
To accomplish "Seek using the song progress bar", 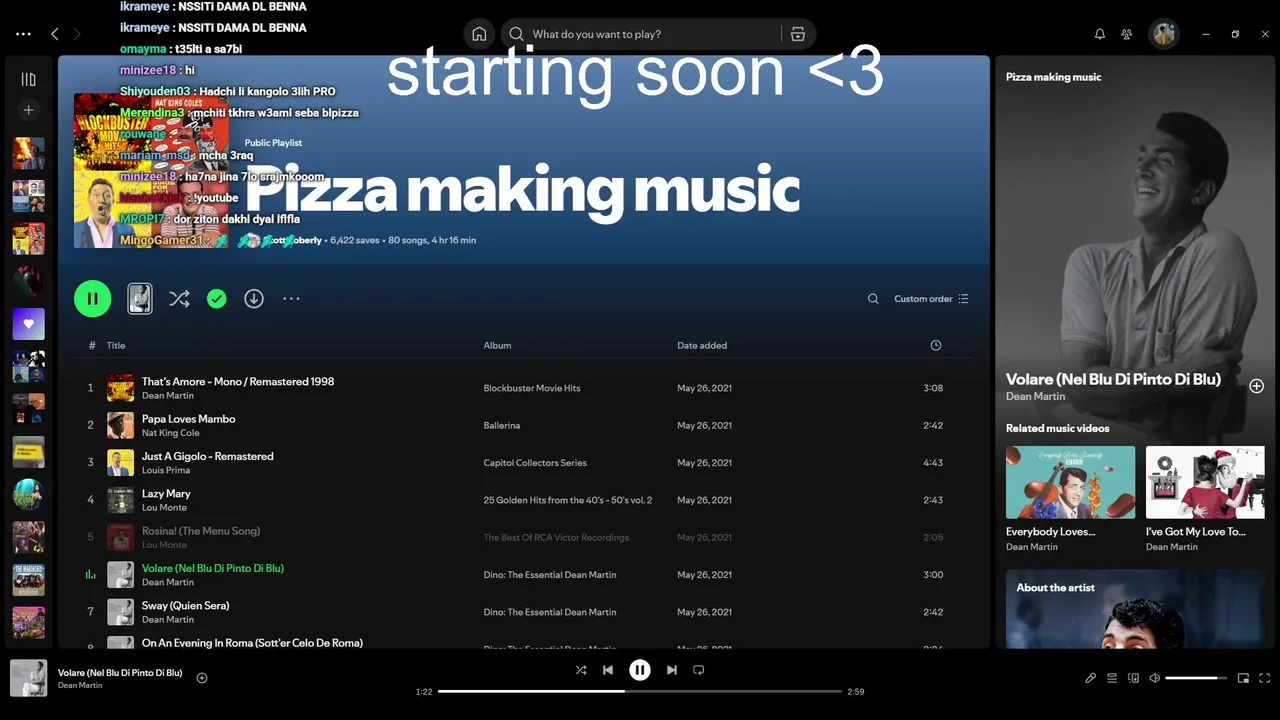I will click(640, 691).
